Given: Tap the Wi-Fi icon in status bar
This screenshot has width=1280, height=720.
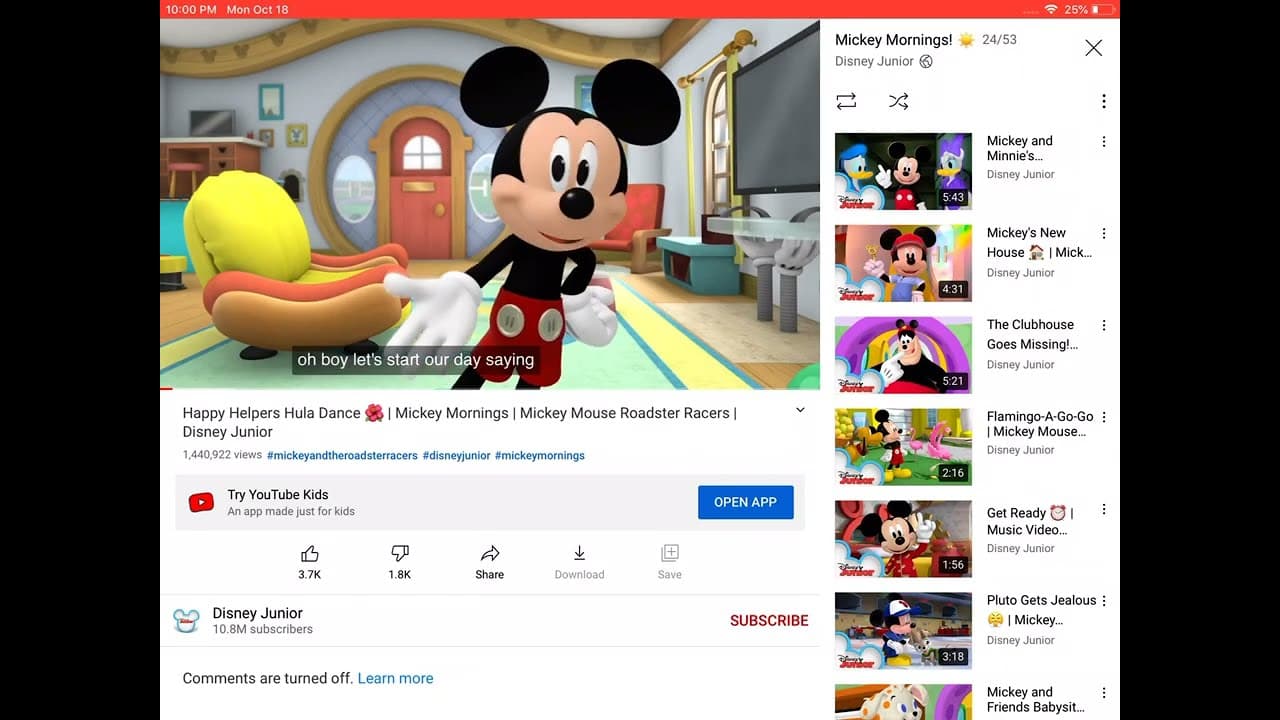Looking at the screenshot, I should pos(1051,9).
